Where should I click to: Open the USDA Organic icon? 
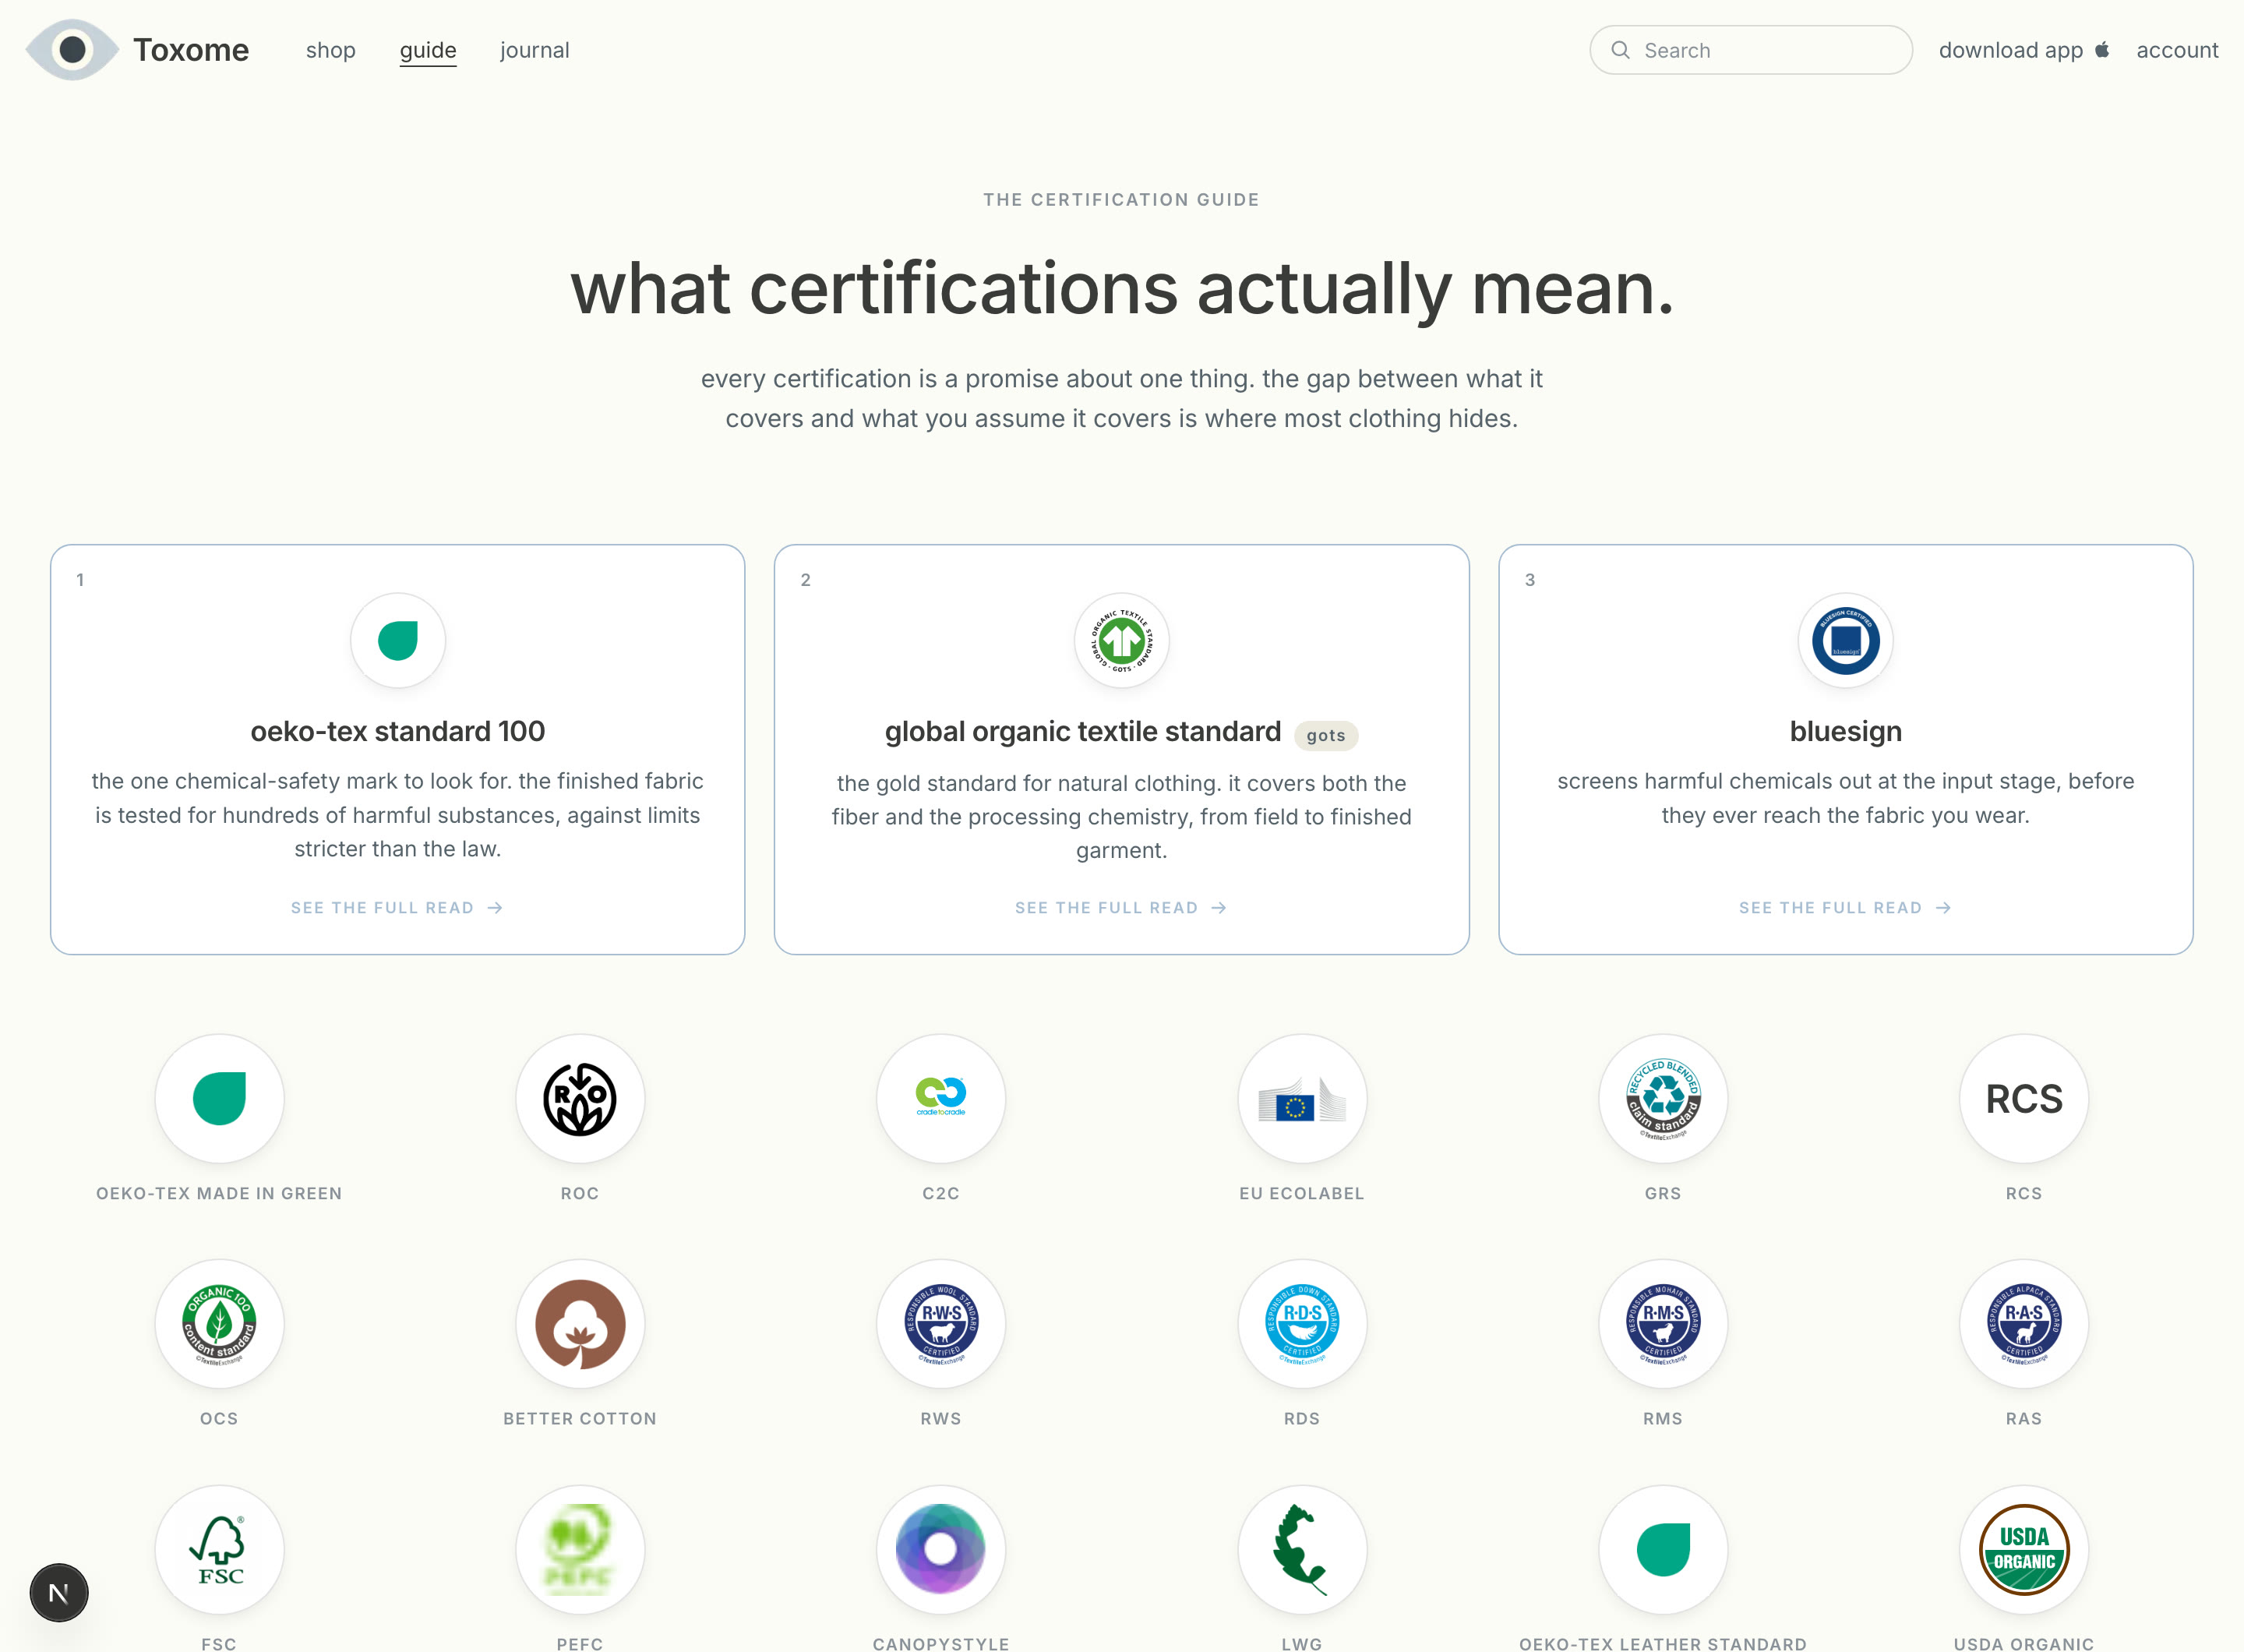(2024, 1550)
